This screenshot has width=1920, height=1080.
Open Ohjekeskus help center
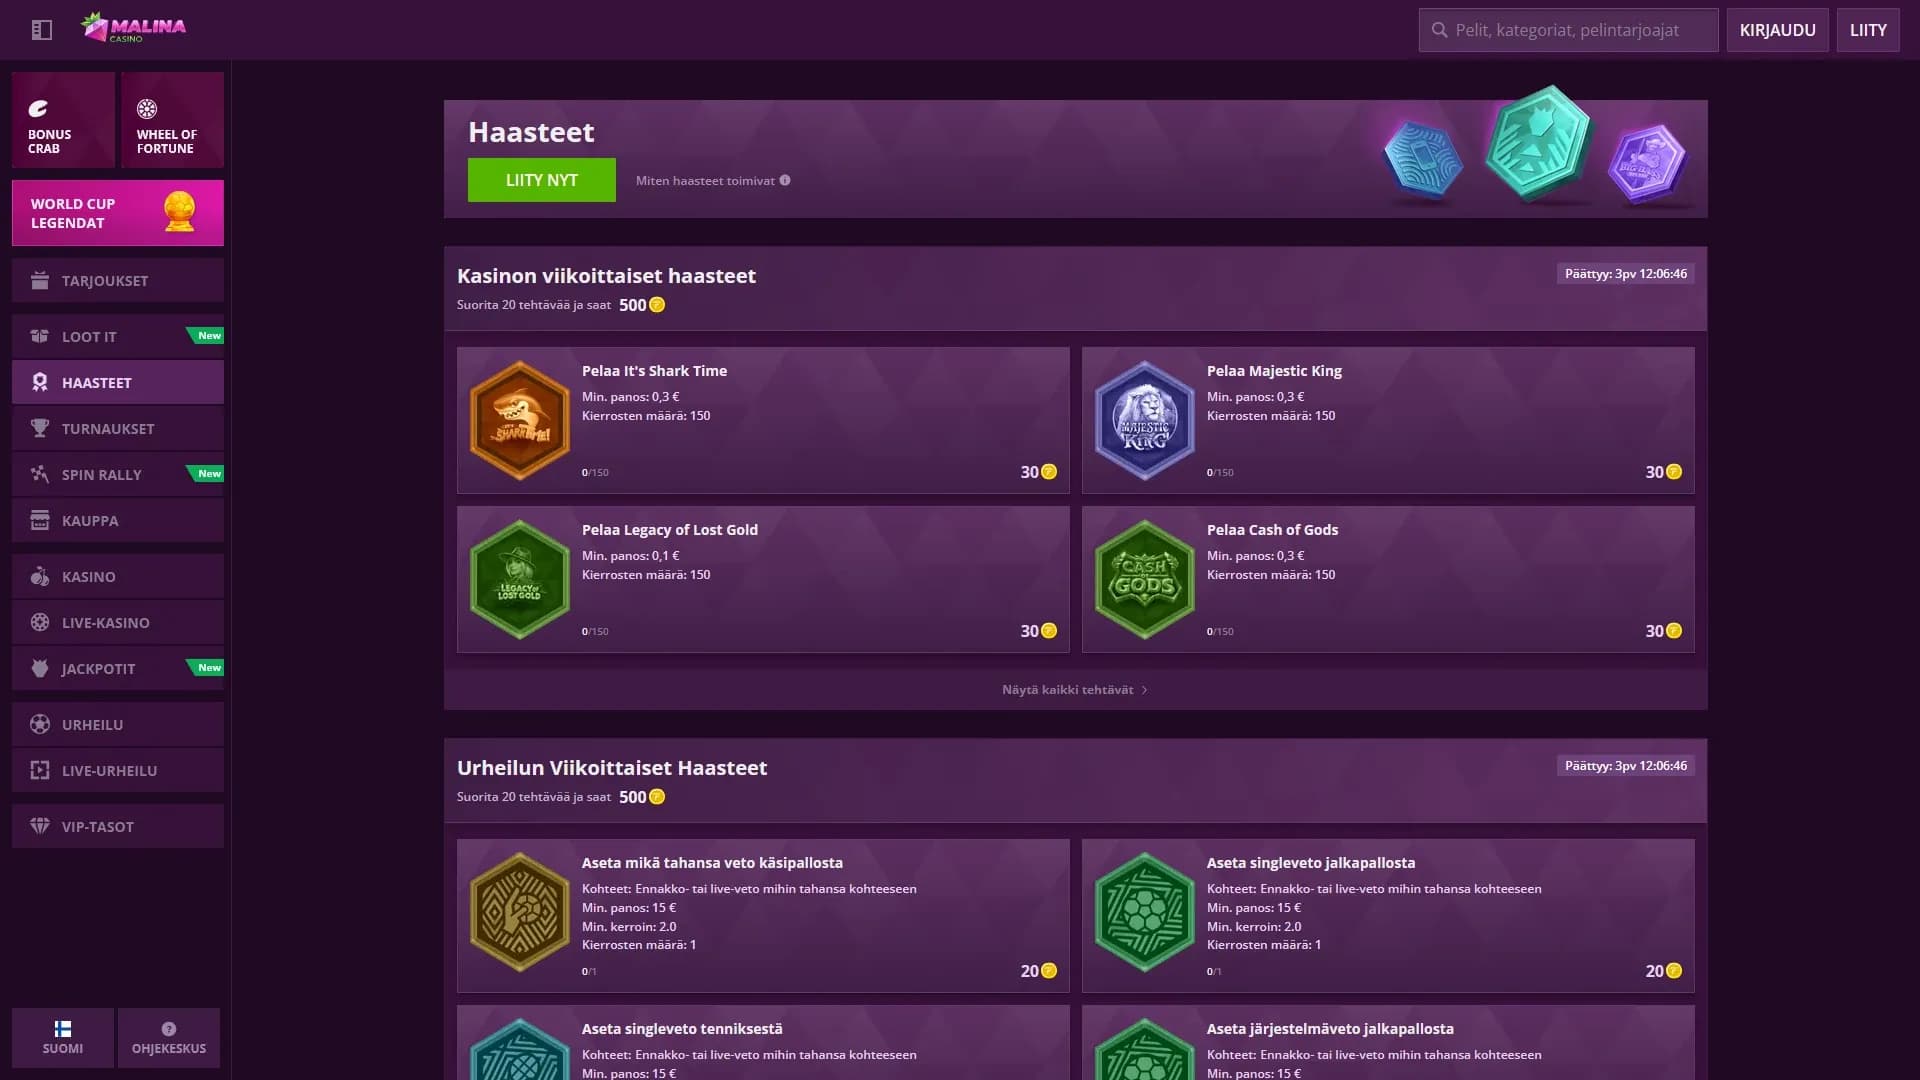(169, 1038)
